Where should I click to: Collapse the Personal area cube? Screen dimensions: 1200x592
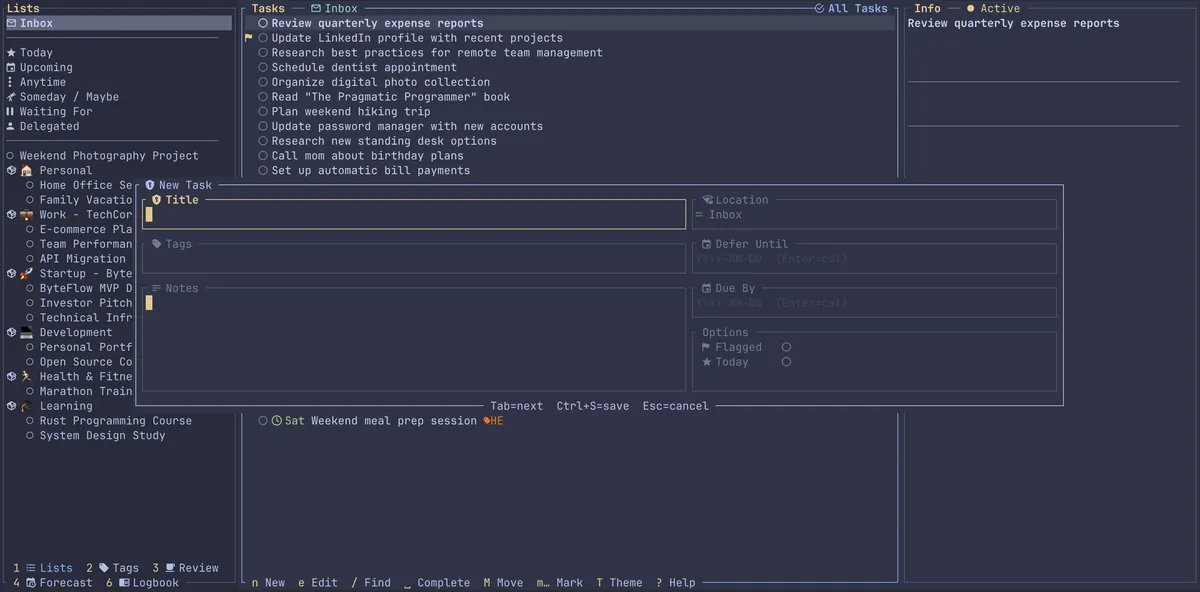pos(11,171)
